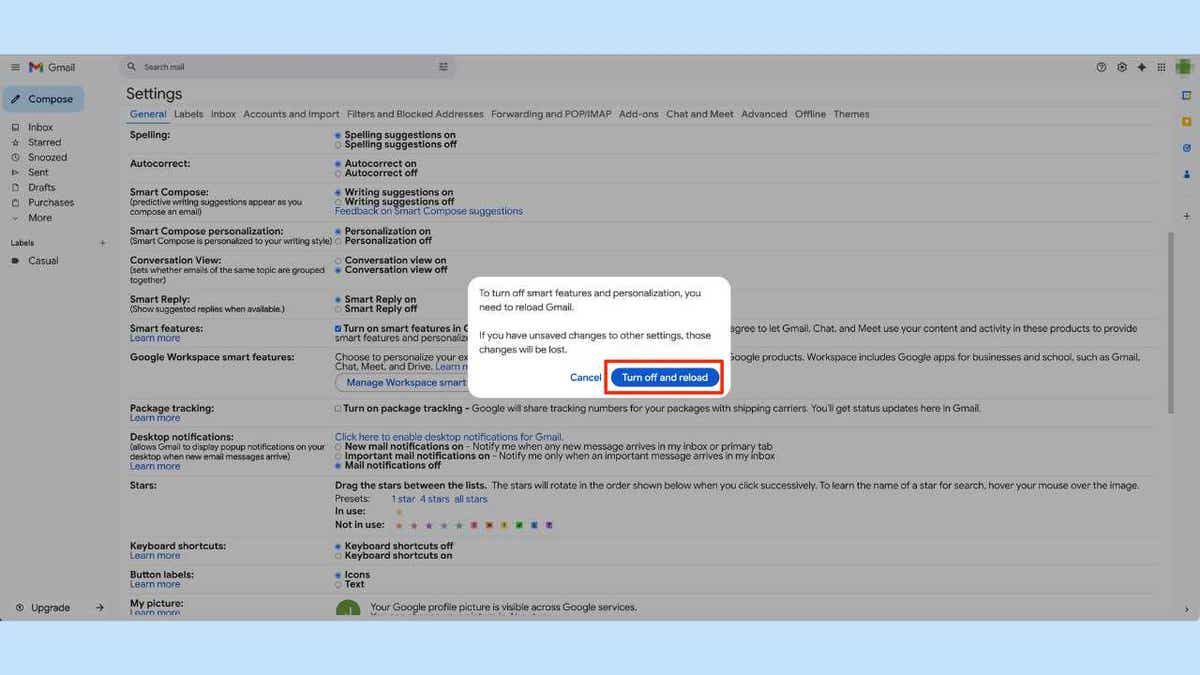This screenshot has height=675, width=1200.
Task: Switch to the Labels settings tab
Action: [188, 113]
